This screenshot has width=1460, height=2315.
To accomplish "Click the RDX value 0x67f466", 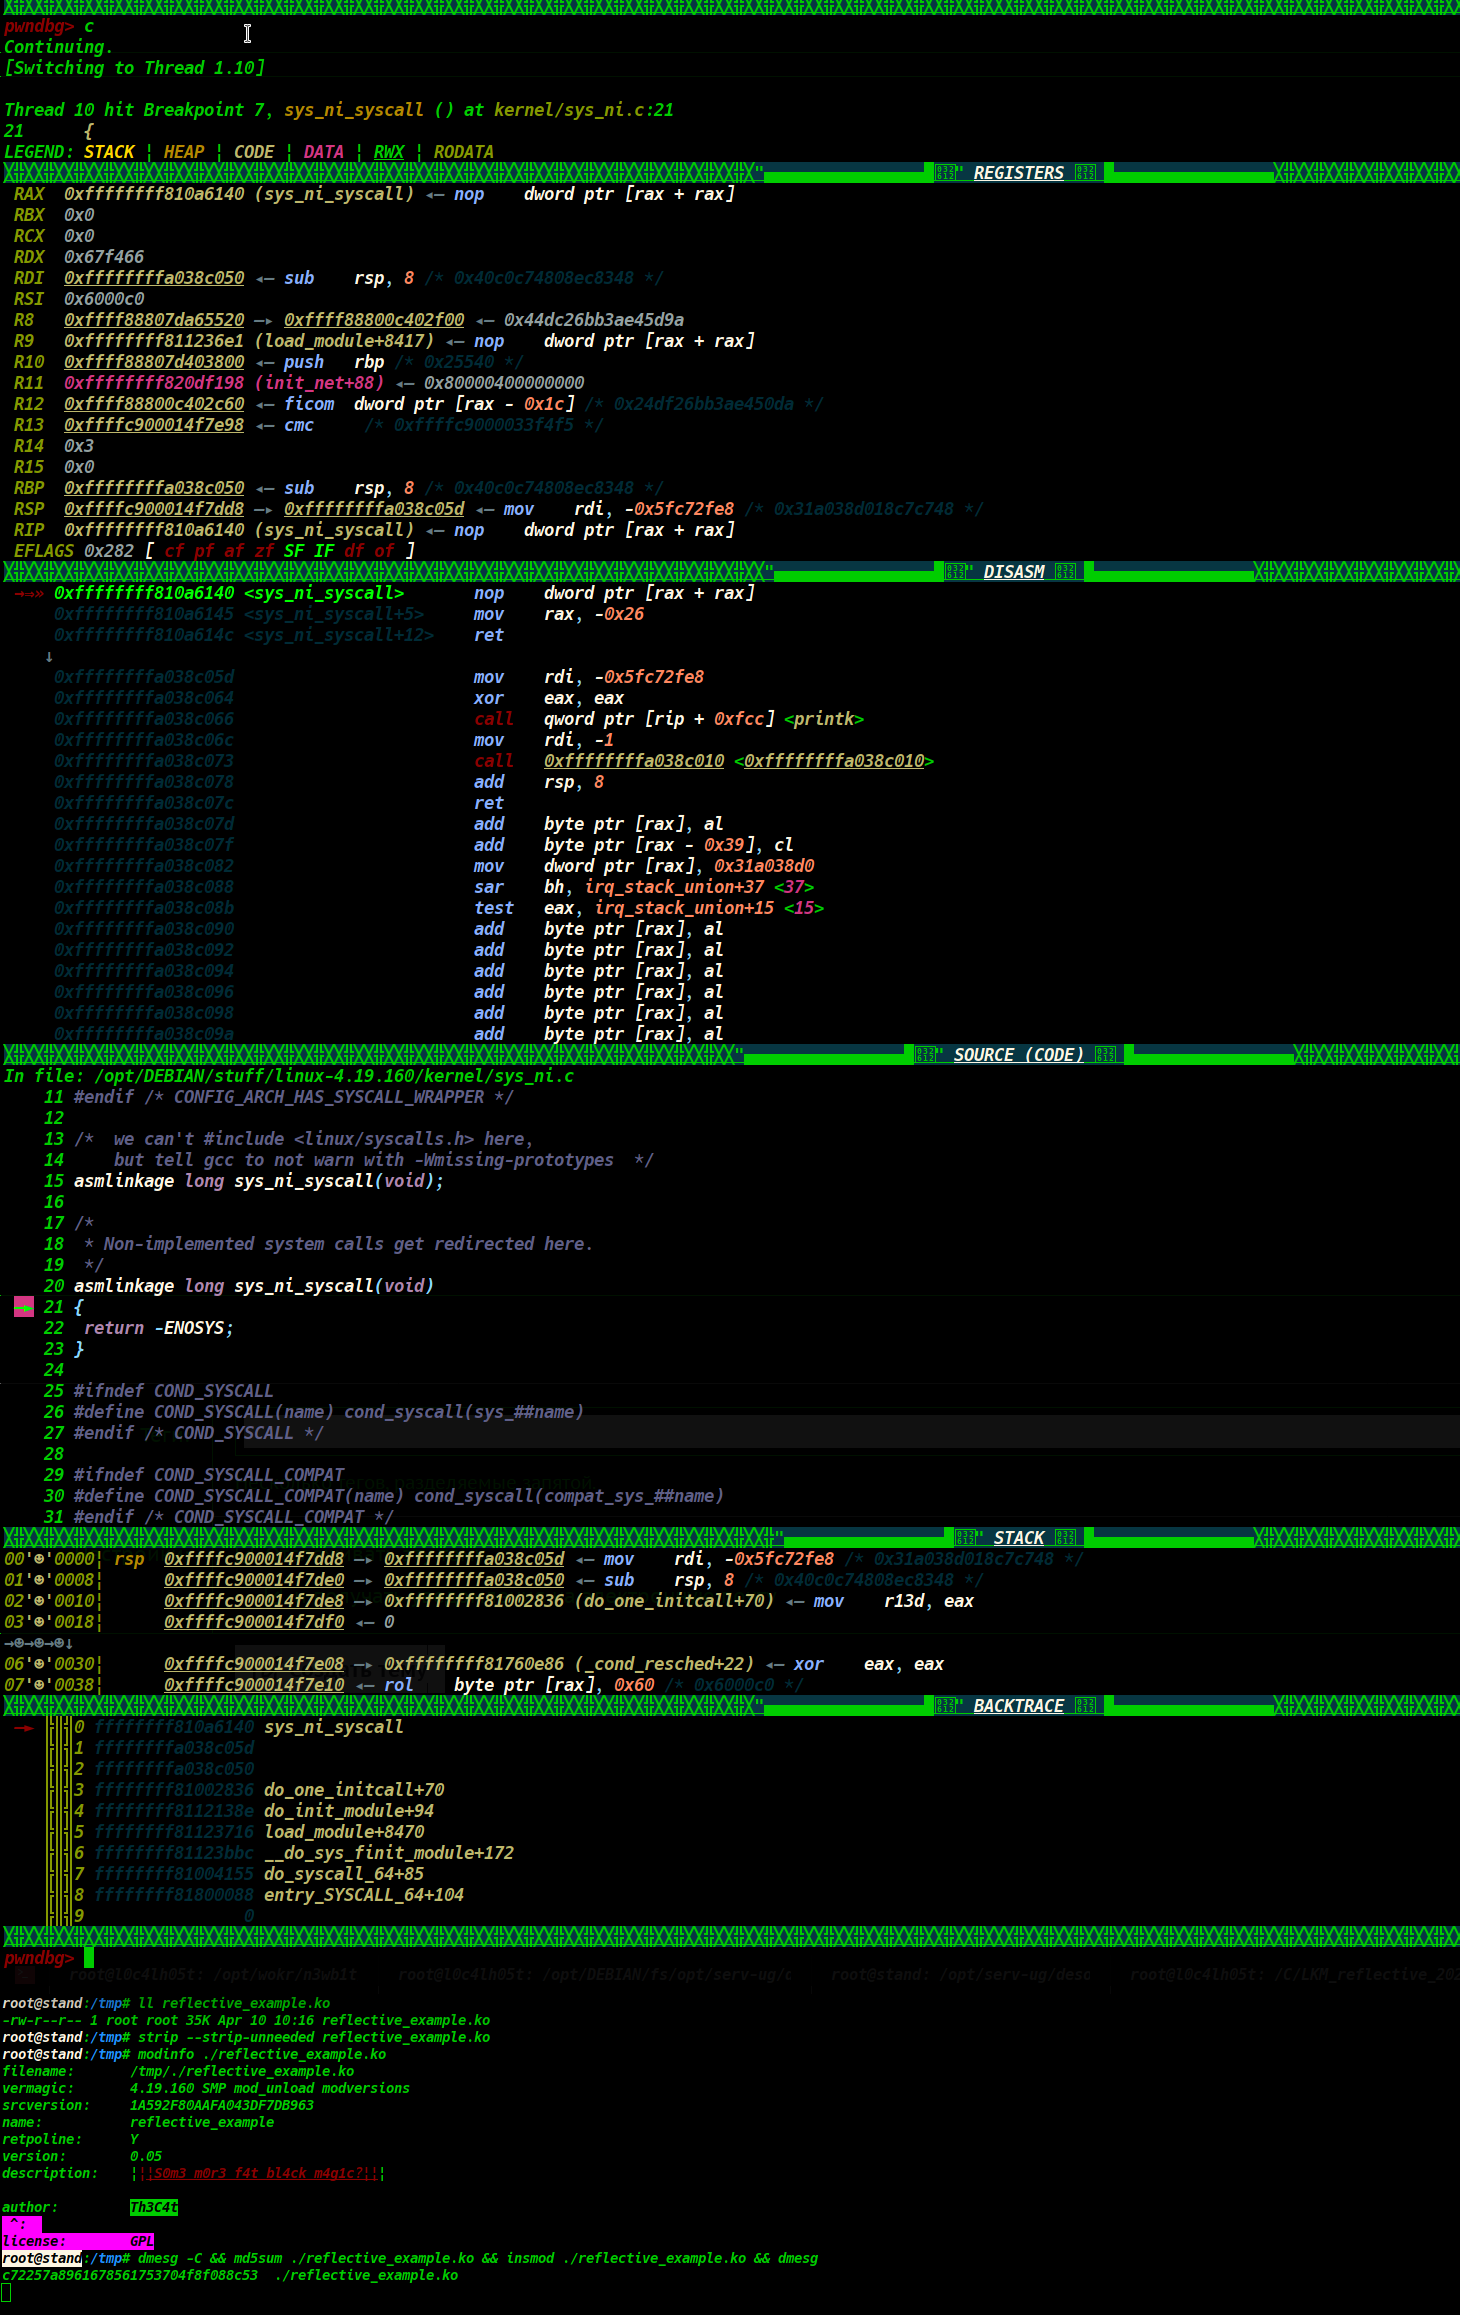I will point(104,257).
